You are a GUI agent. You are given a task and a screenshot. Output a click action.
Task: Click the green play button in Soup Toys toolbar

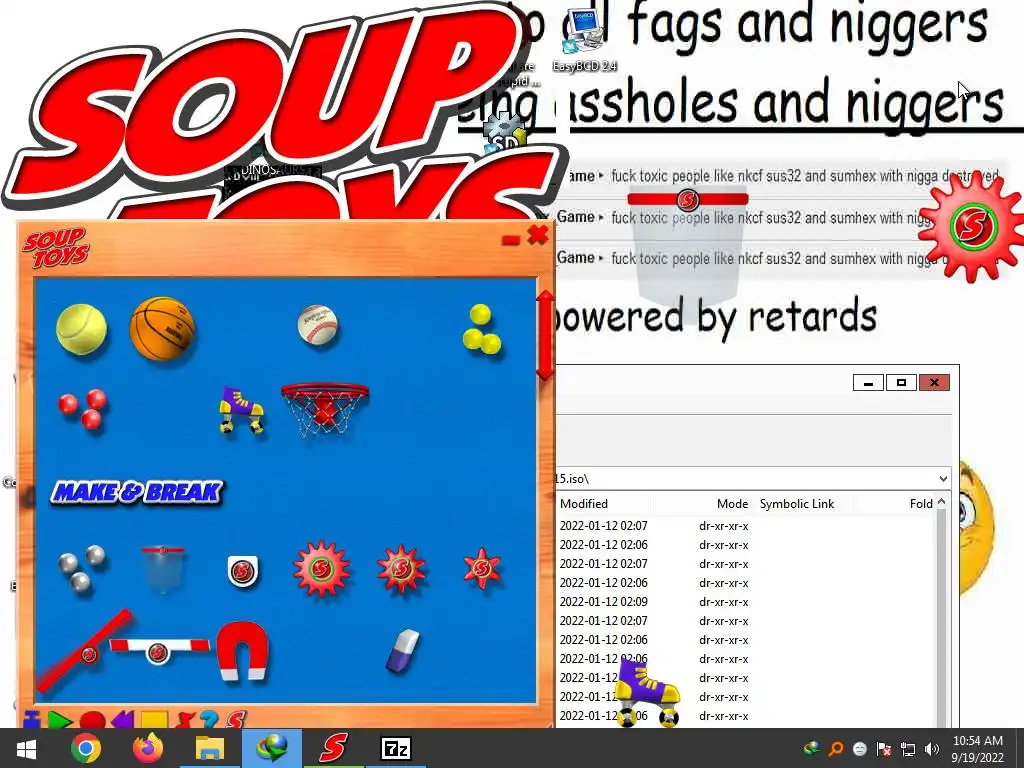[x=59, y=721]
